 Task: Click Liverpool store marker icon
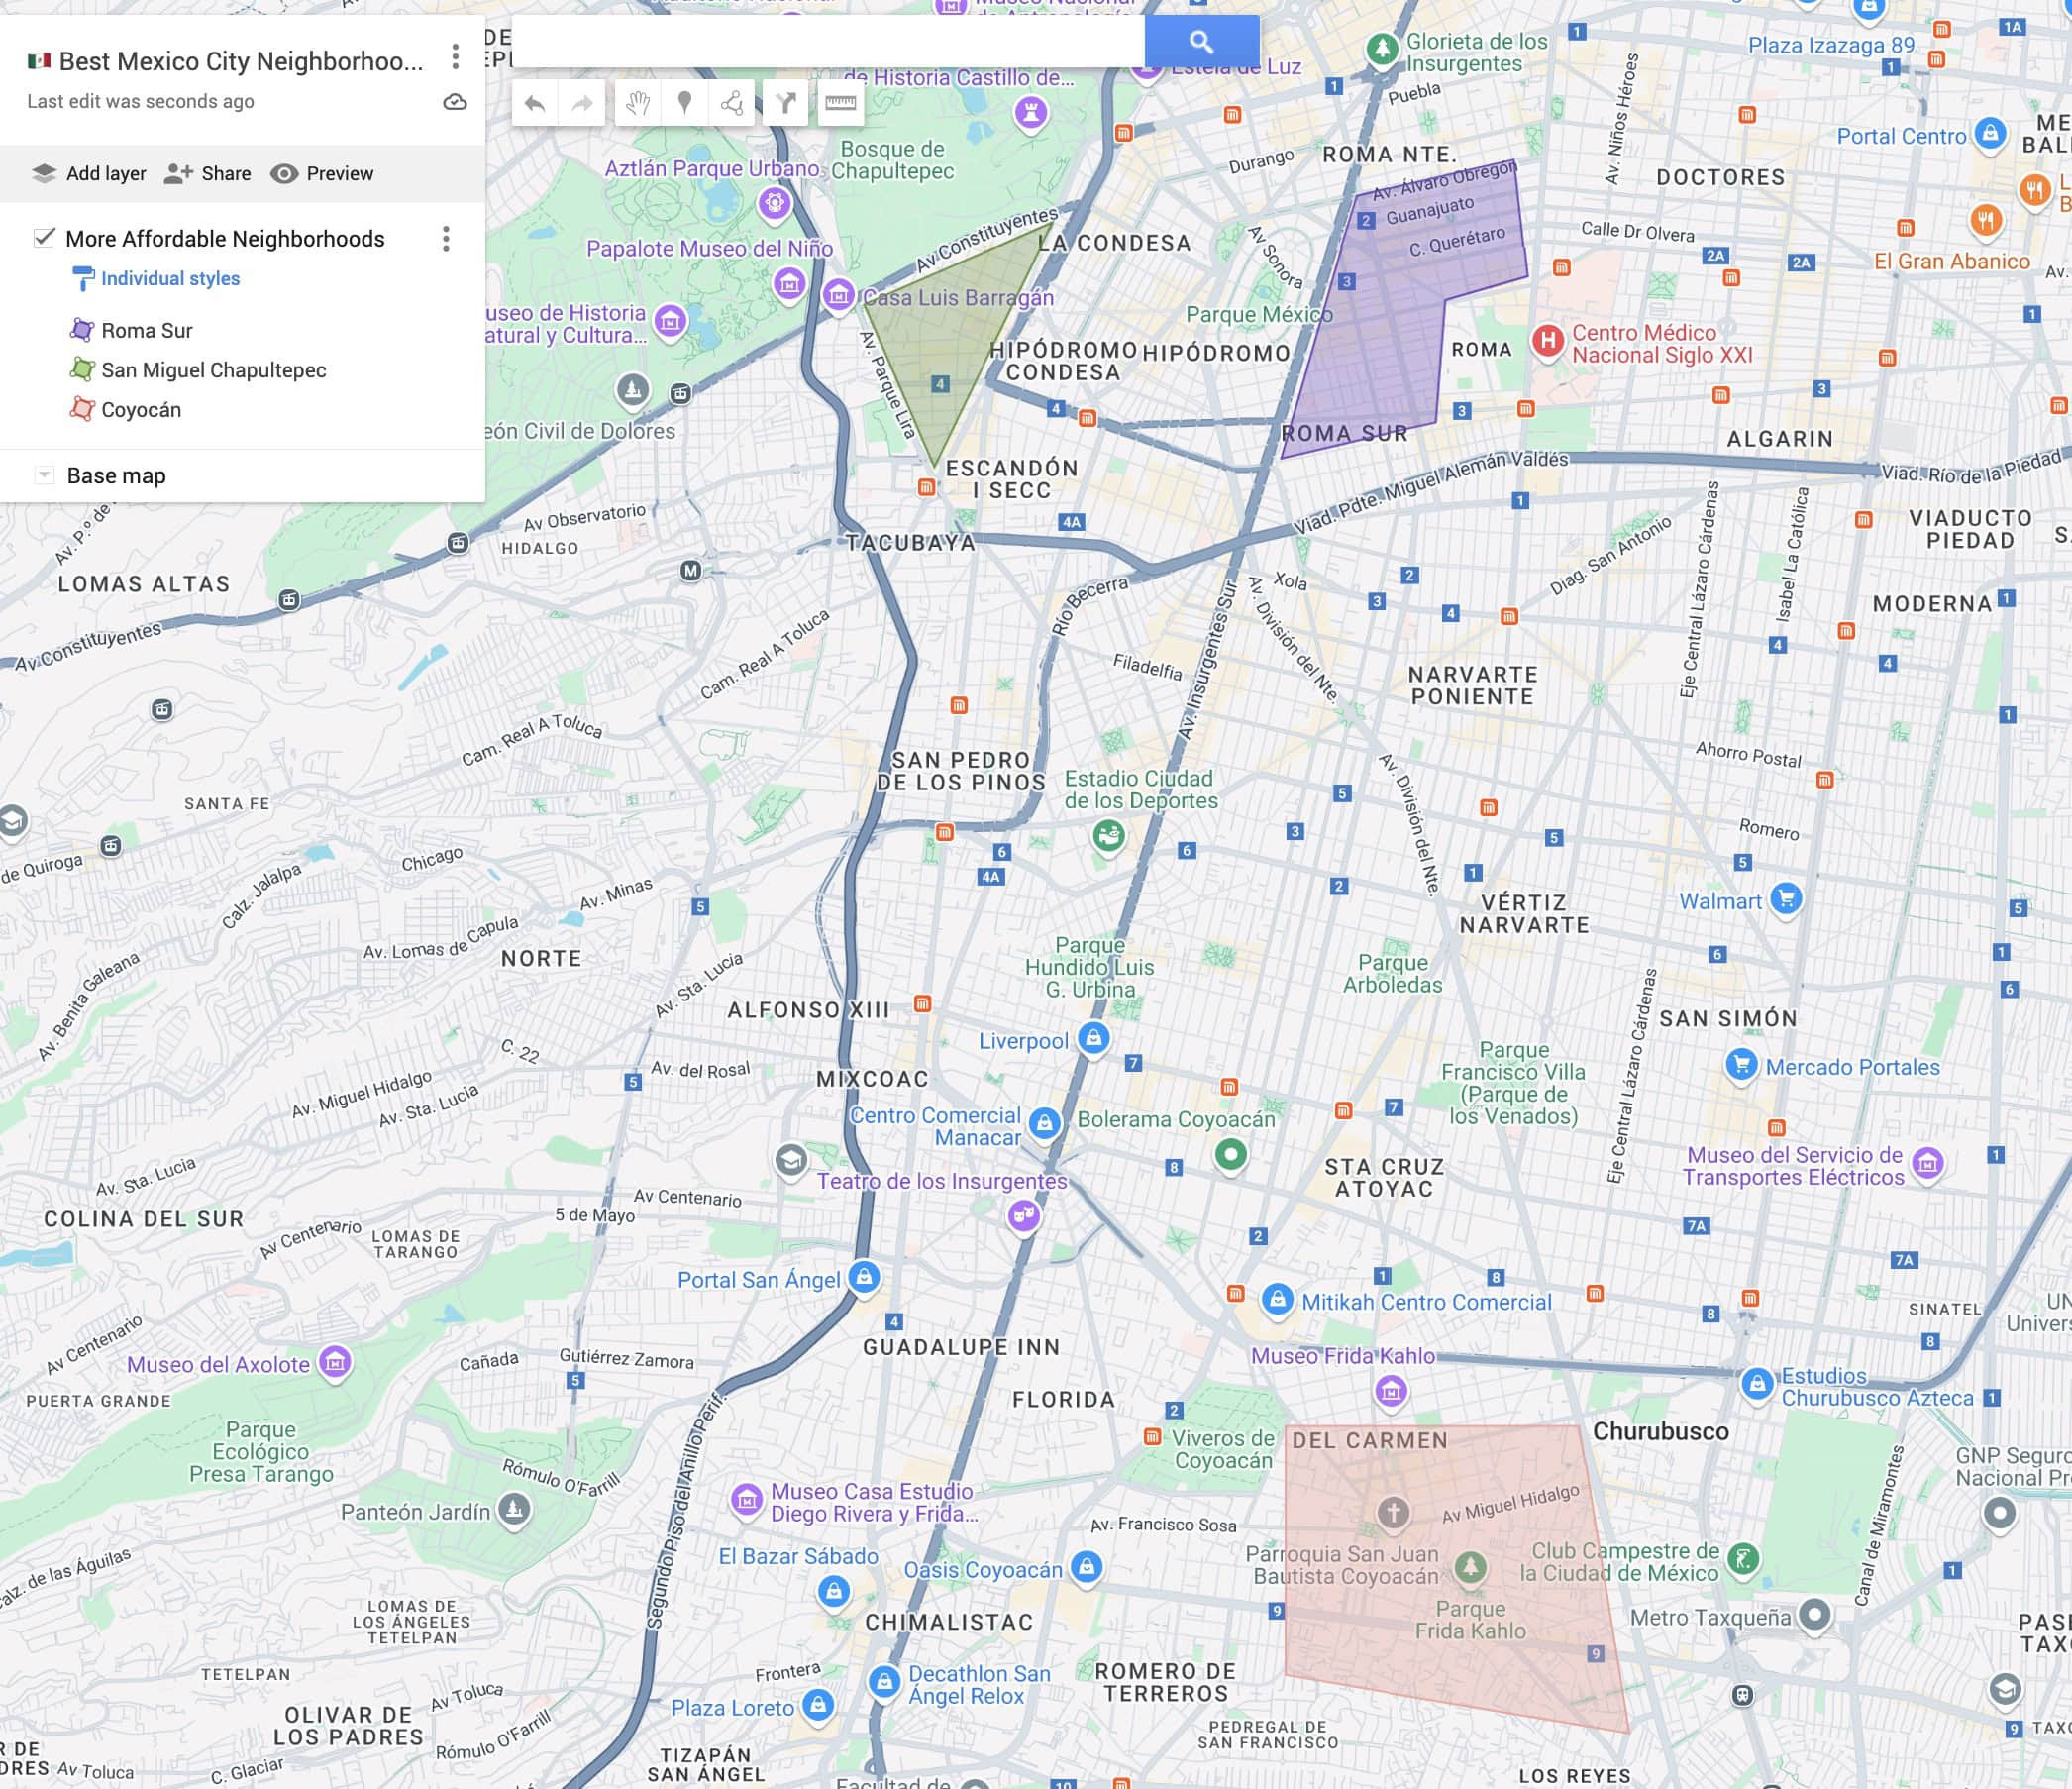click(x=1094, y=1037)
